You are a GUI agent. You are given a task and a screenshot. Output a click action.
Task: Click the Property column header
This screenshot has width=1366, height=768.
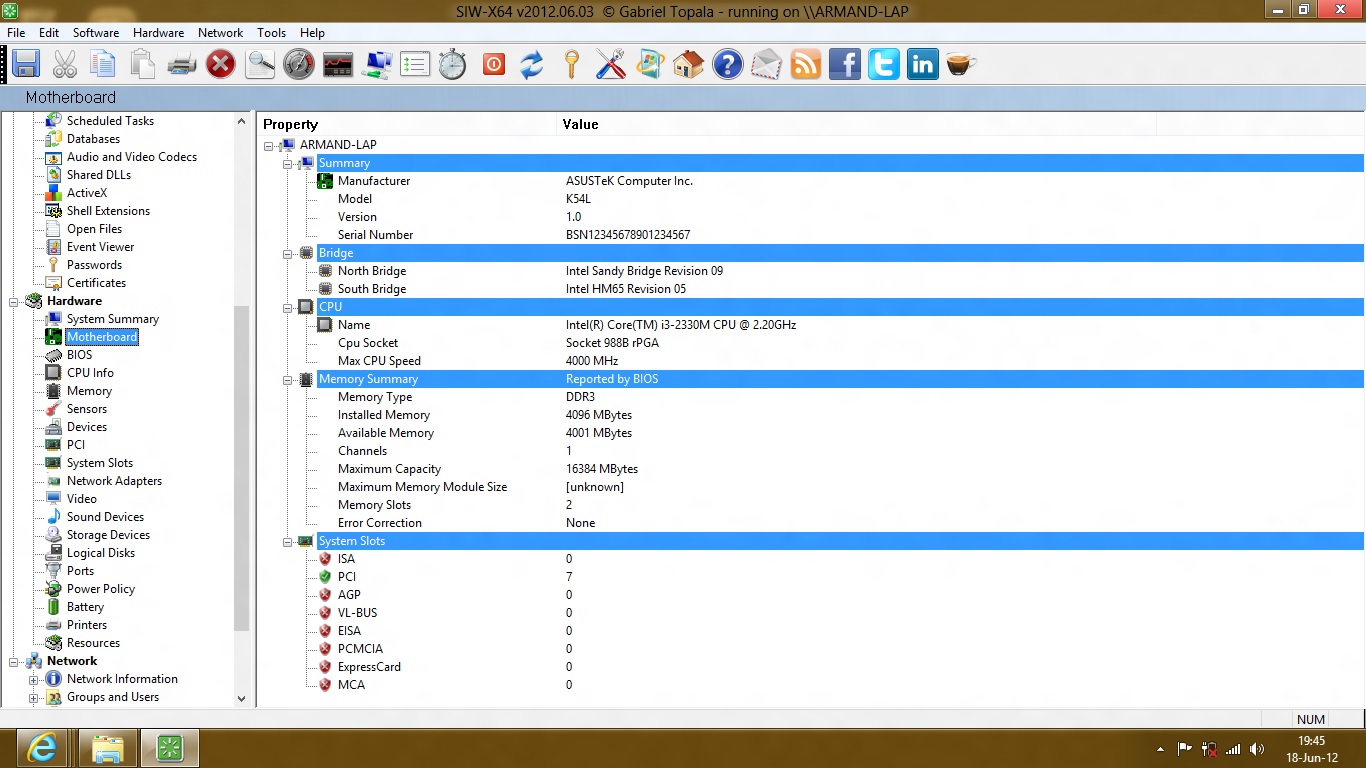[407, 124]
